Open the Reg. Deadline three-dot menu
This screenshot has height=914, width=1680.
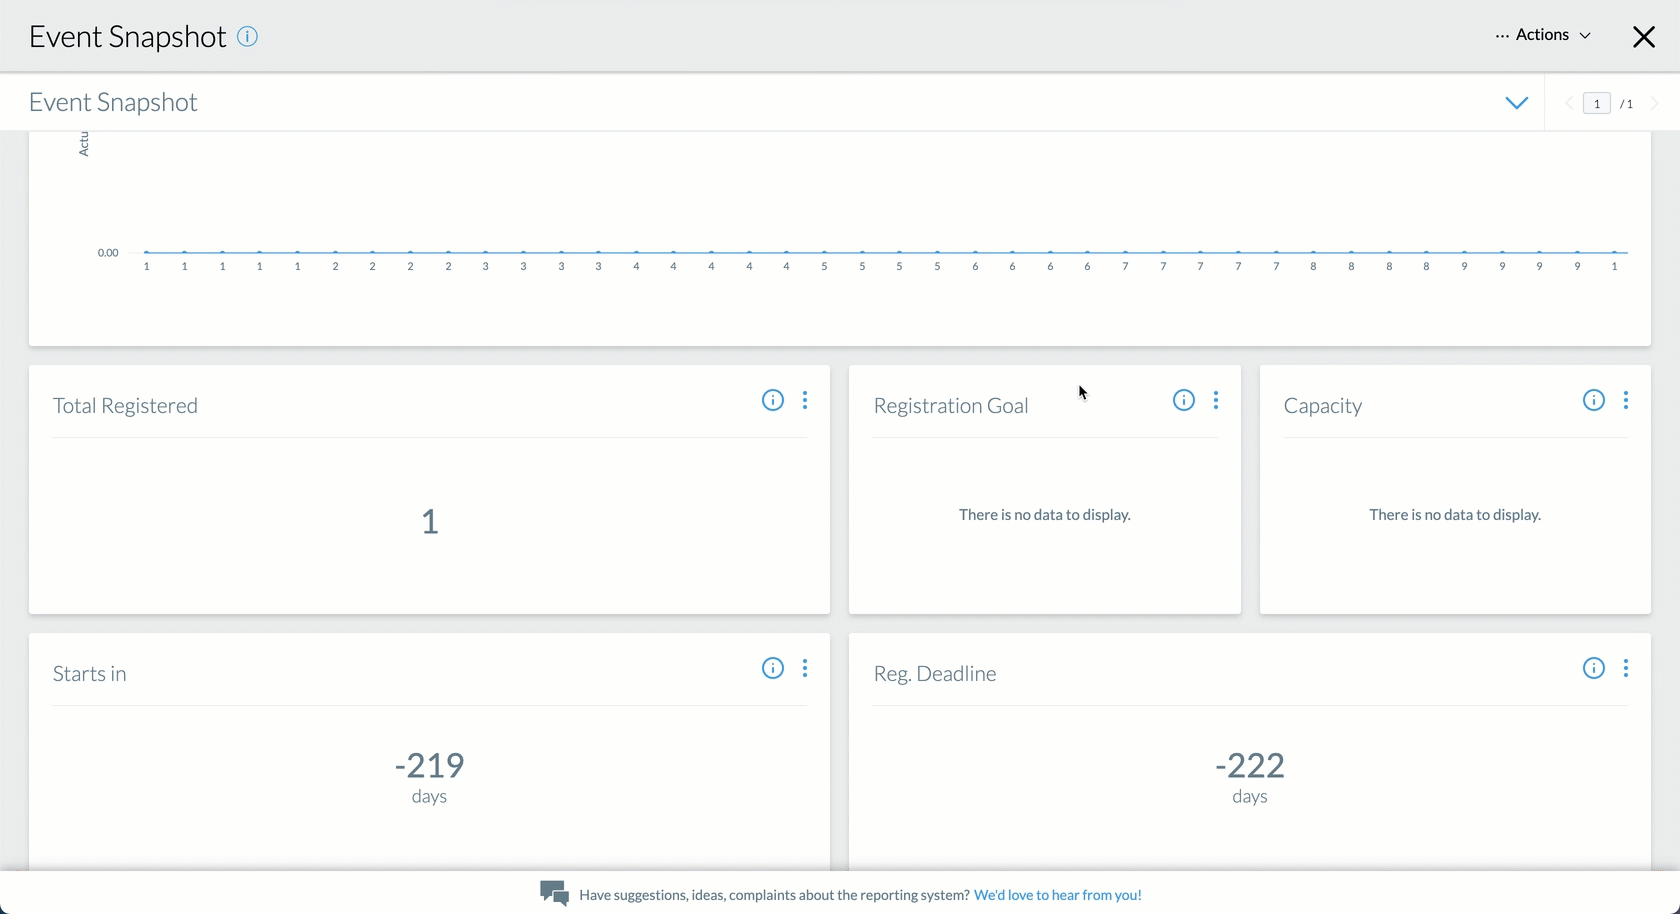[1626, 668]
